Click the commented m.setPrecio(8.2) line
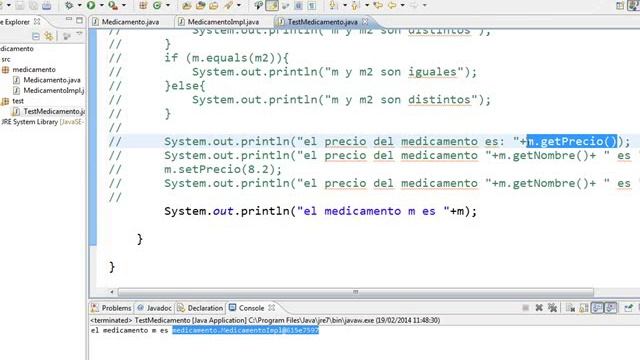Image resolution: width=640 pixels, height=360 pixels. point(223,169)
